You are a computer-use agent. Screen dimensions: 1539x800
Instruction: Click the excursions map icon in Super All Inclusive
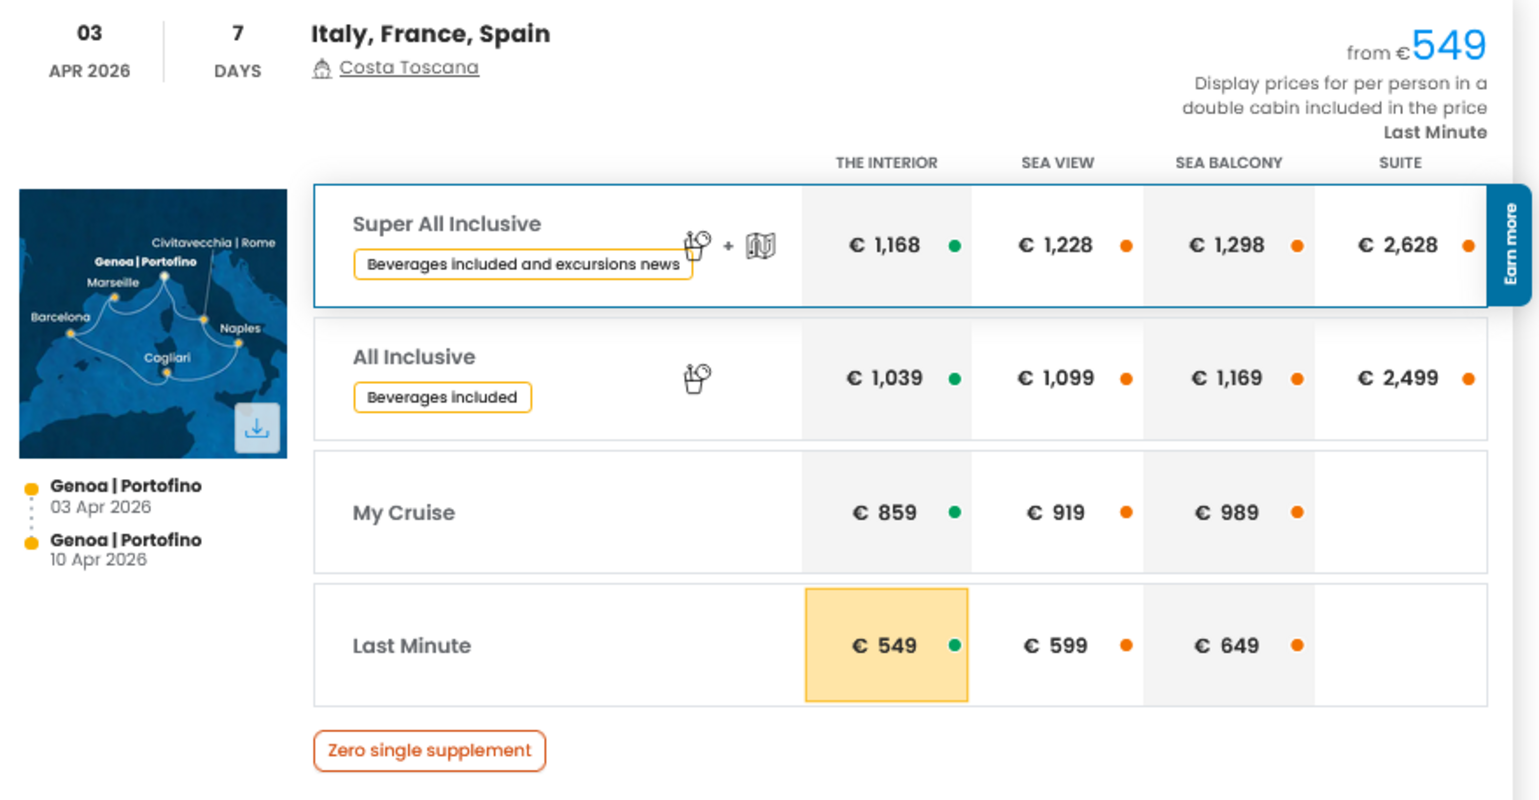(x=760, y=246)
